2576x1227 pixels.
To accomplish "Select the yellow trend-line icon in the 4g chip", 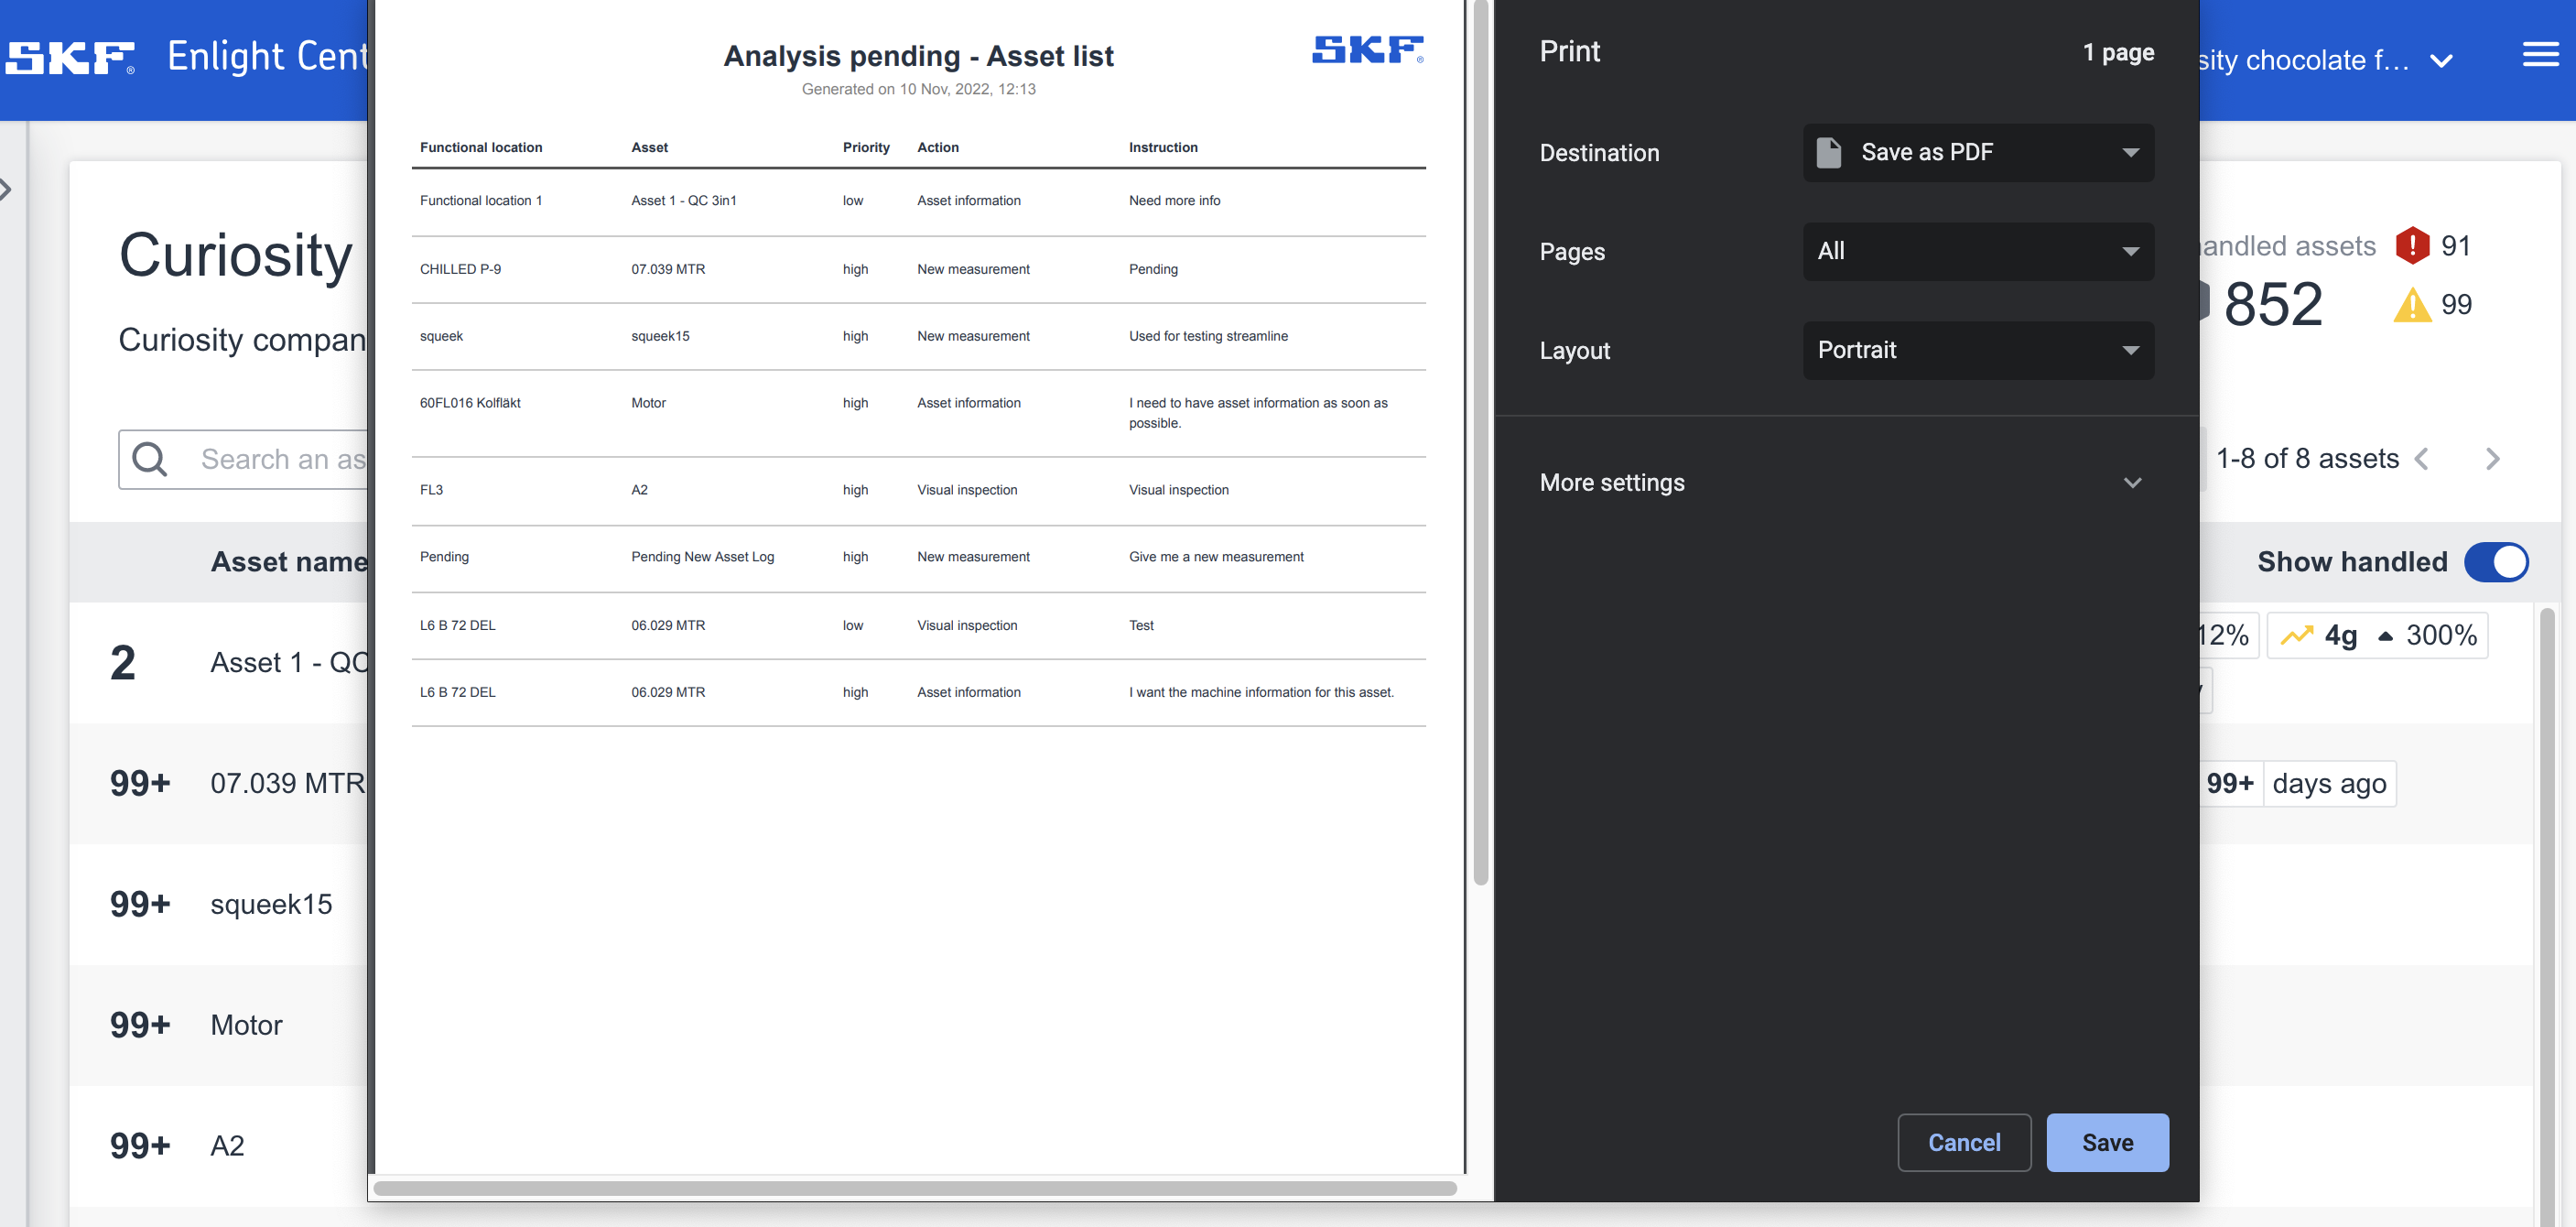I will [x=2297, y=634].
